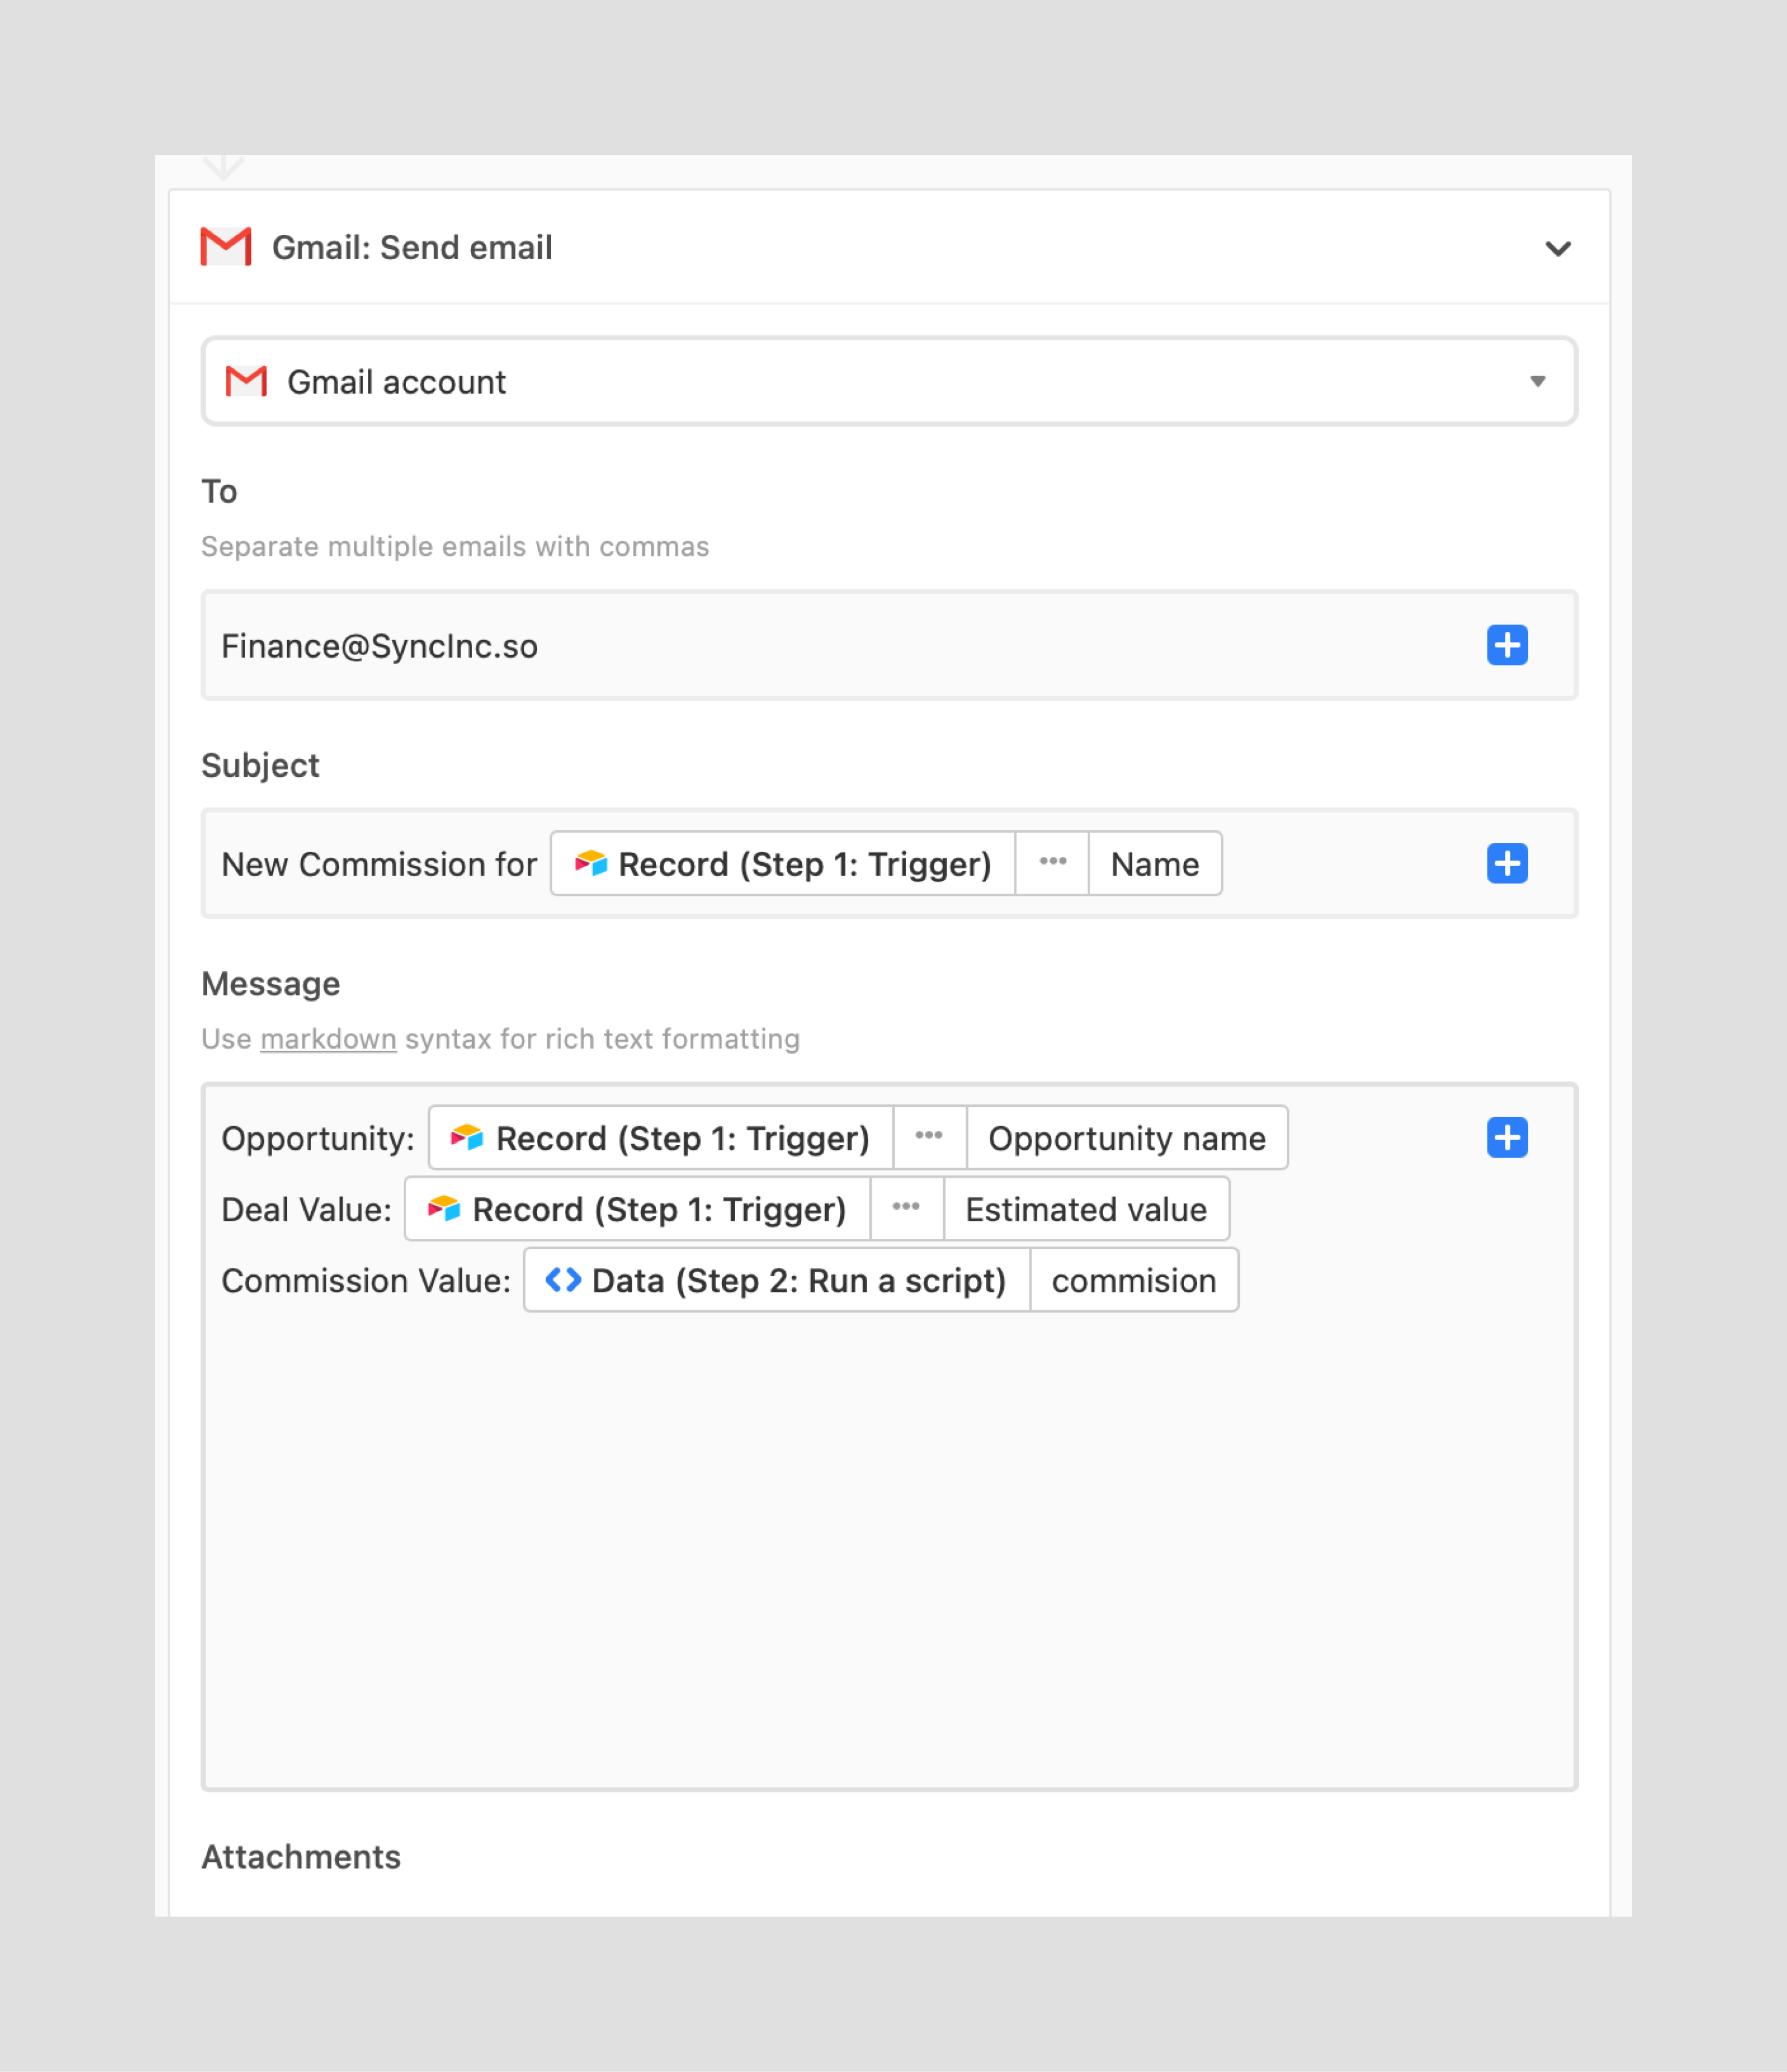Click the plus button in the To field
Viewport: 1787px width, 2072px height.
[1508, 645]
